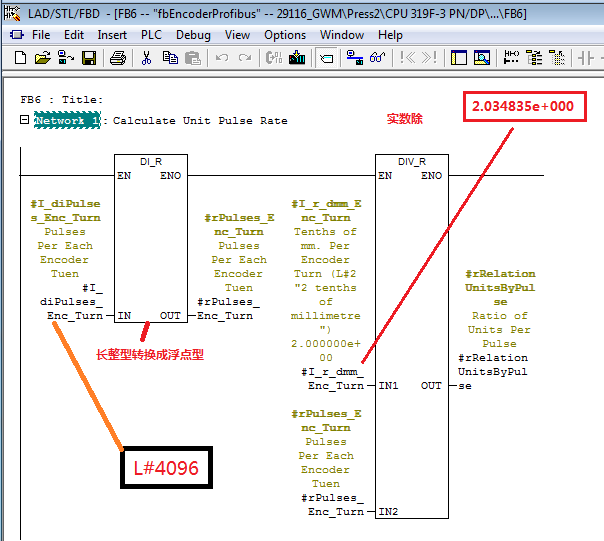The image size is (604, 541).
Task: Click the Print icon in the toolbar
Action: (x=117, y=58)
